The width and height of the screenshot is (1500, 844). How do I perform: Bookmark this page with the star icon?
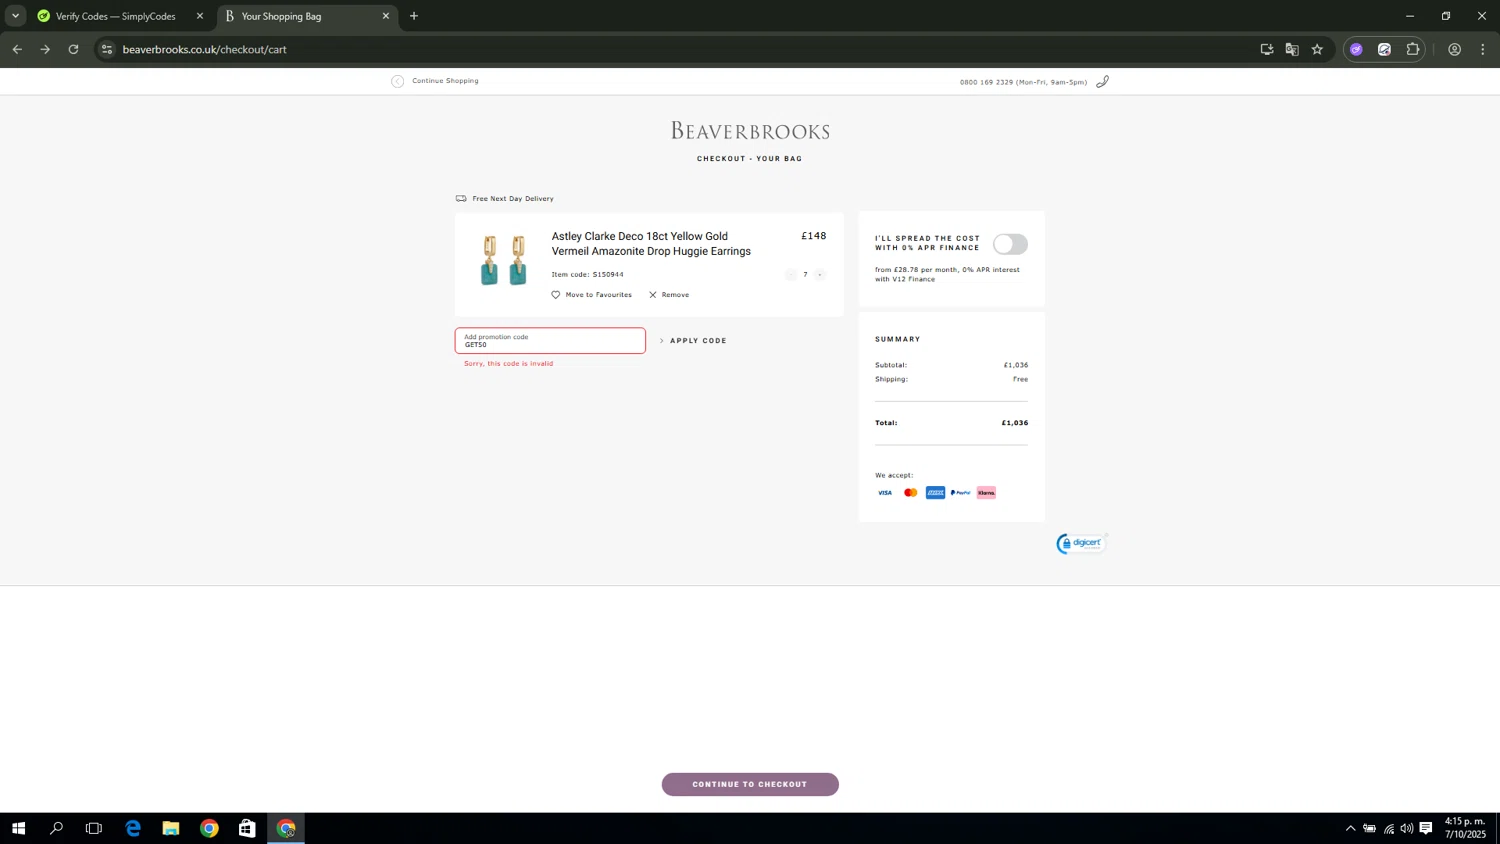(x=1317, y=49)
